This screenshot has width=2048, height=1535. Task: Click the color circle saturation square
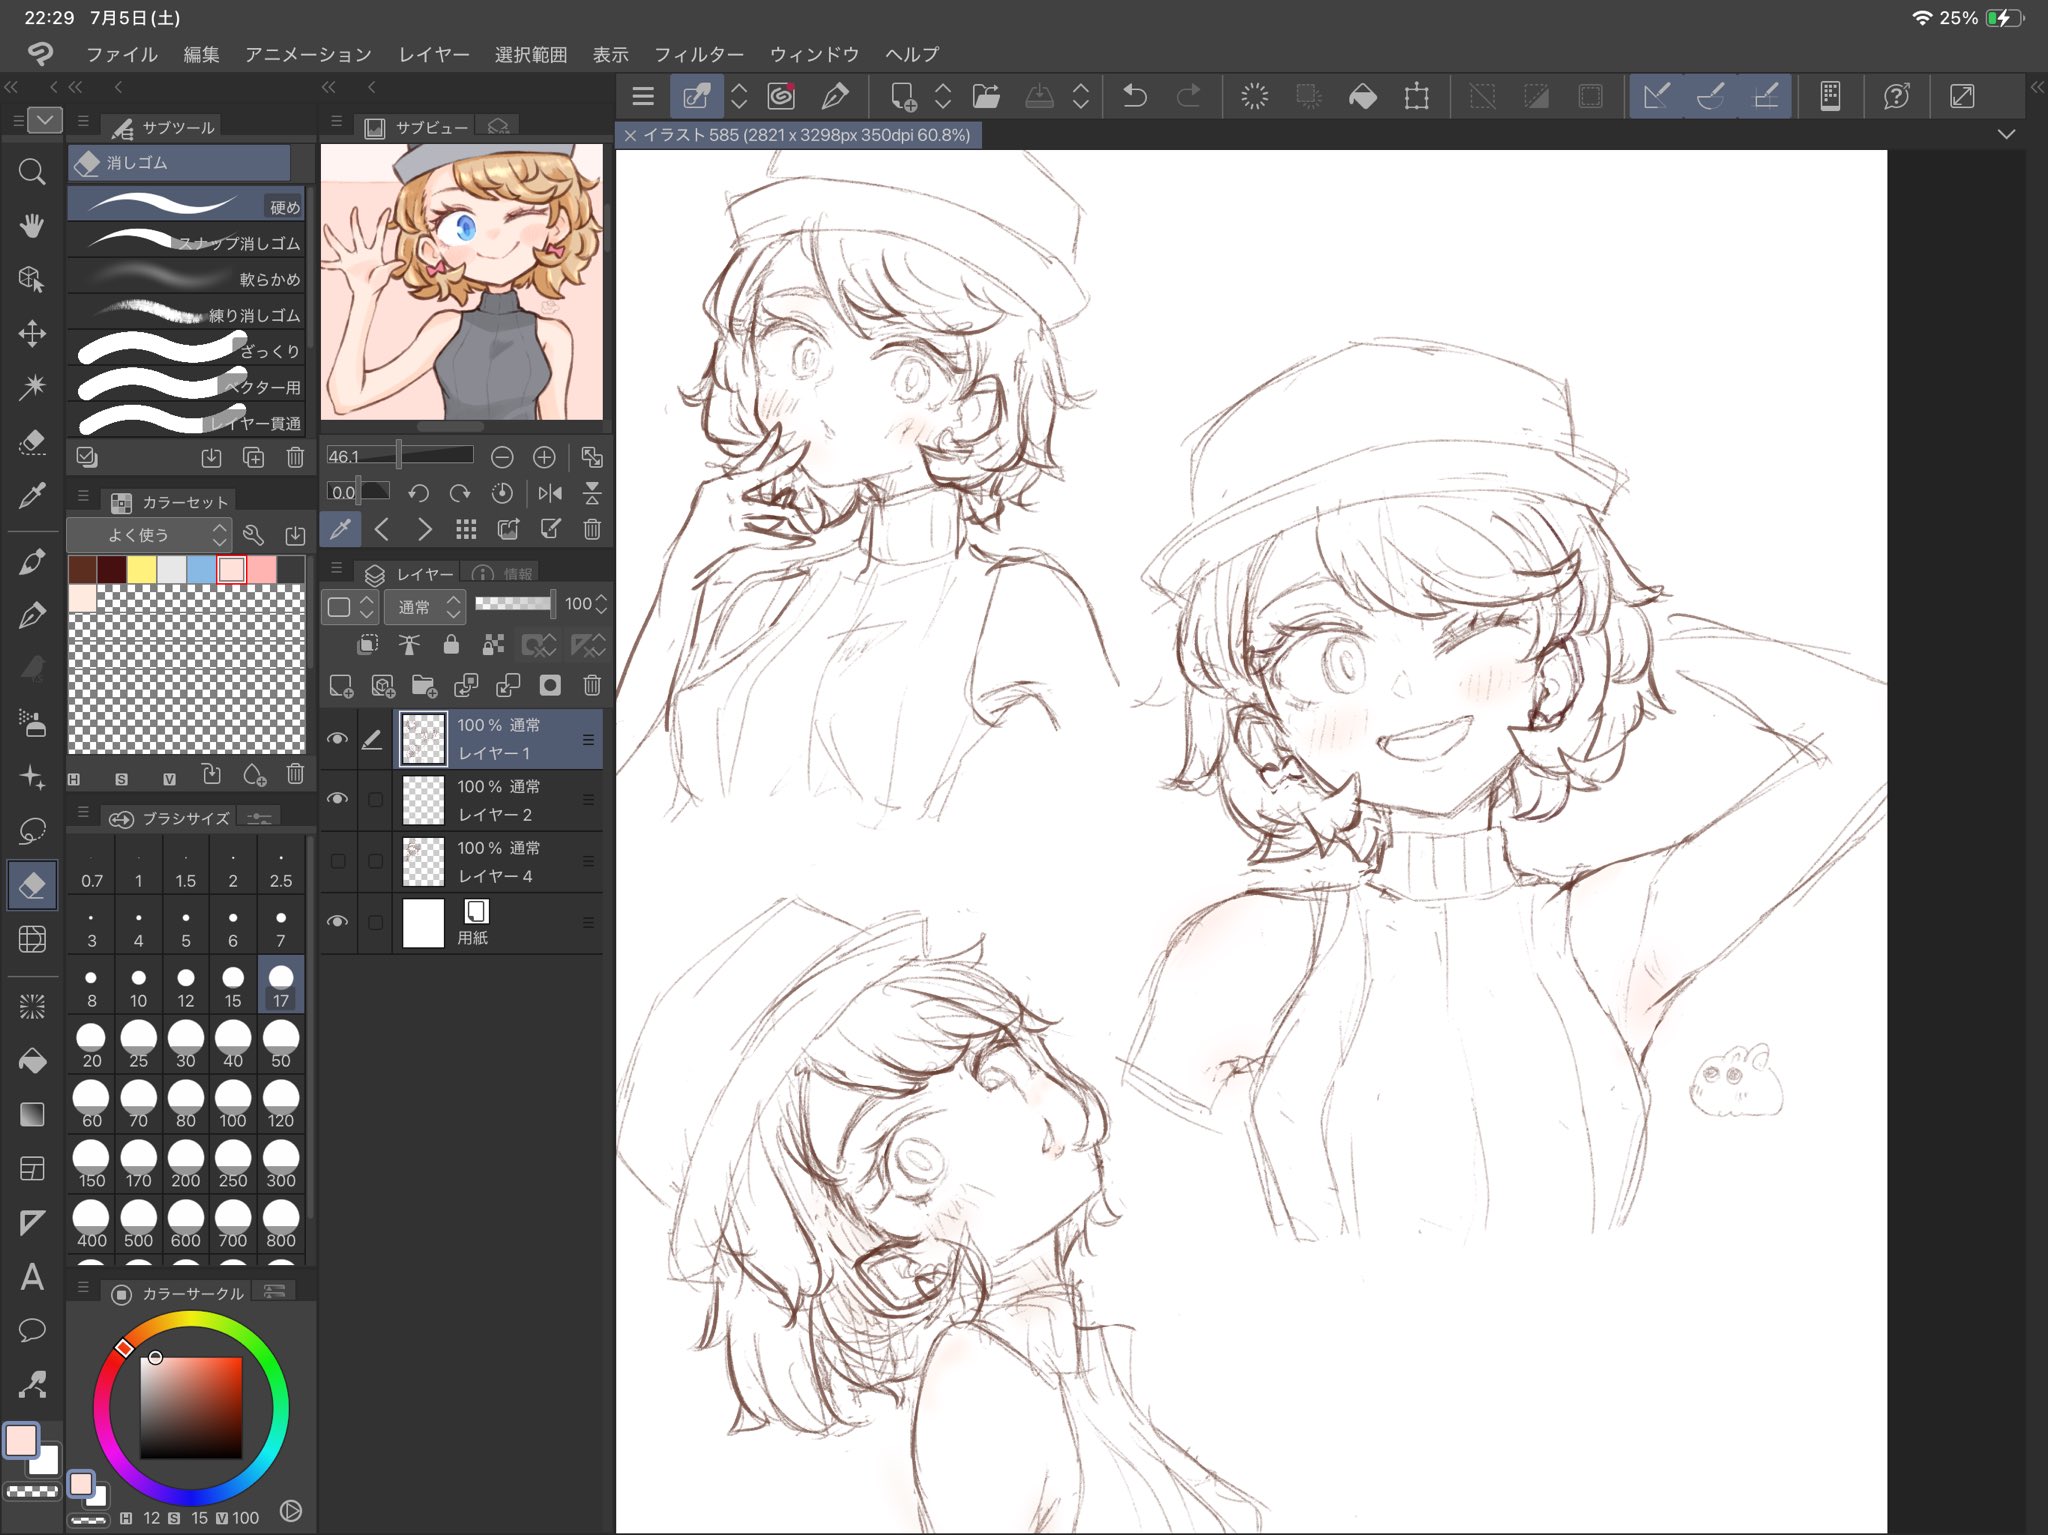(191, 1408)
